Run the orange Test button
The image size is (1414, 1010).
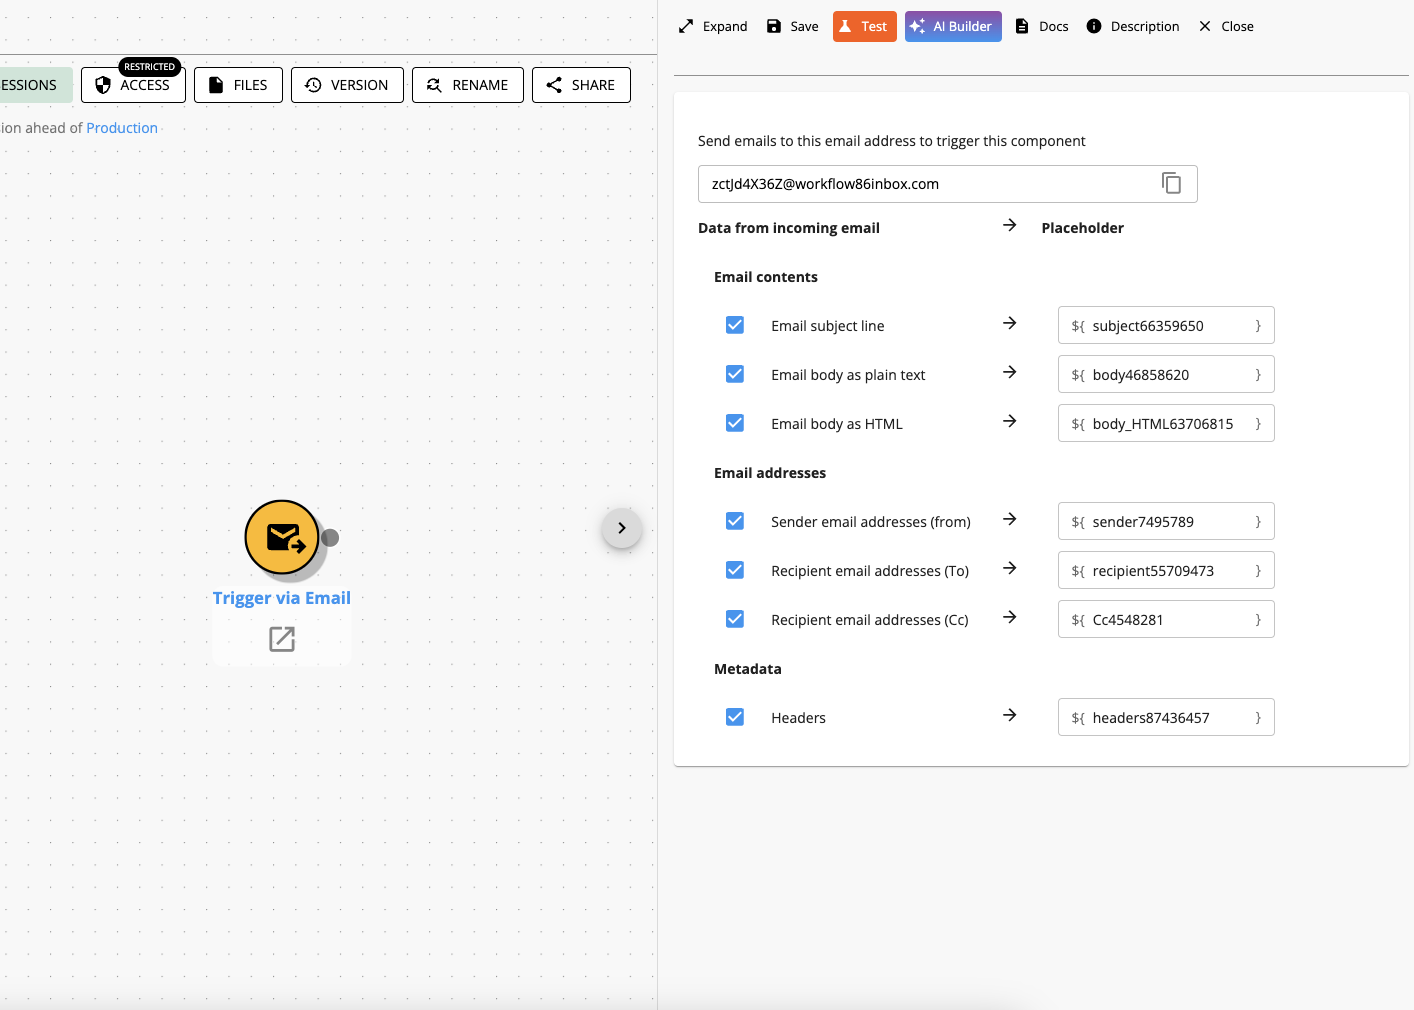coord(864,26)
